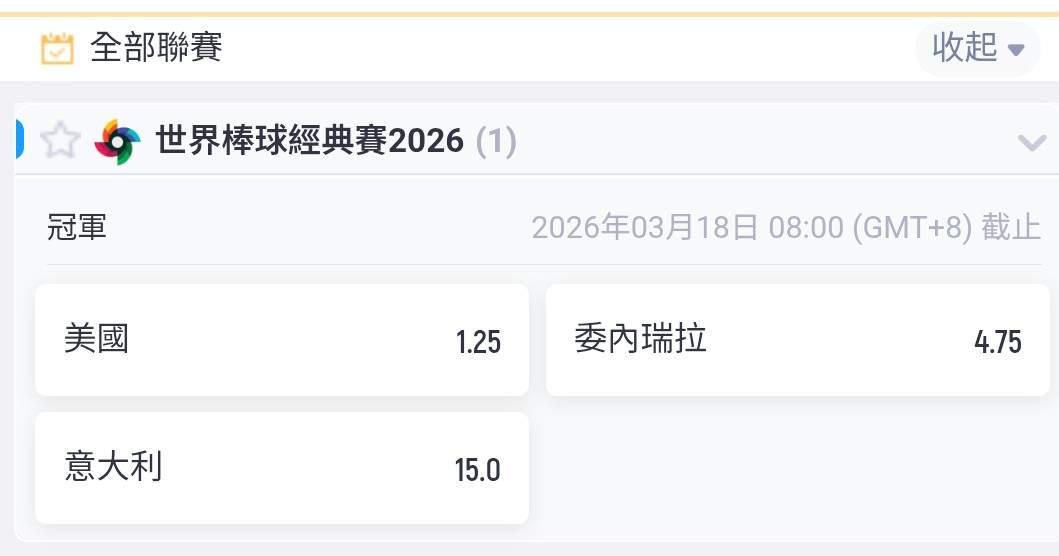Open the 世界棒球經典賽2026 league title
Screen dimensions: 1059x556
[310, 141]
